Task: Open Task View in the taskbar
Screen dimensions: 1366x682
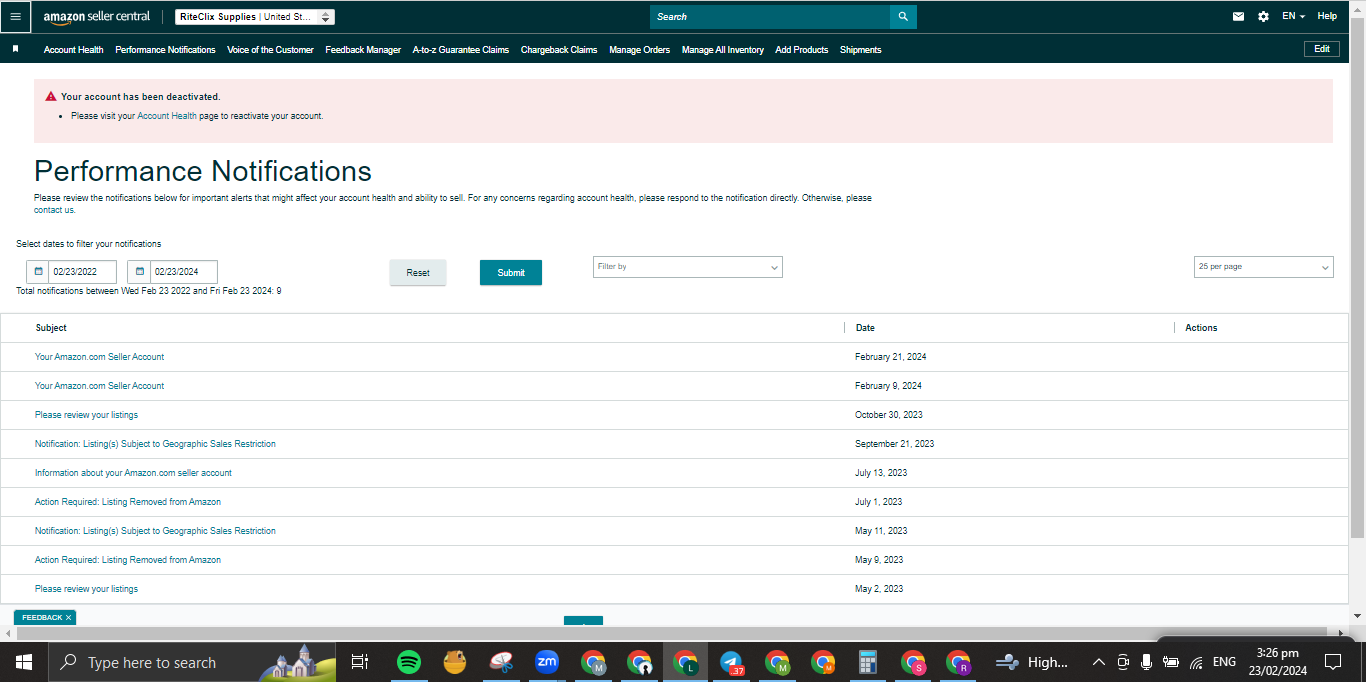Action: tap(360, 662)
